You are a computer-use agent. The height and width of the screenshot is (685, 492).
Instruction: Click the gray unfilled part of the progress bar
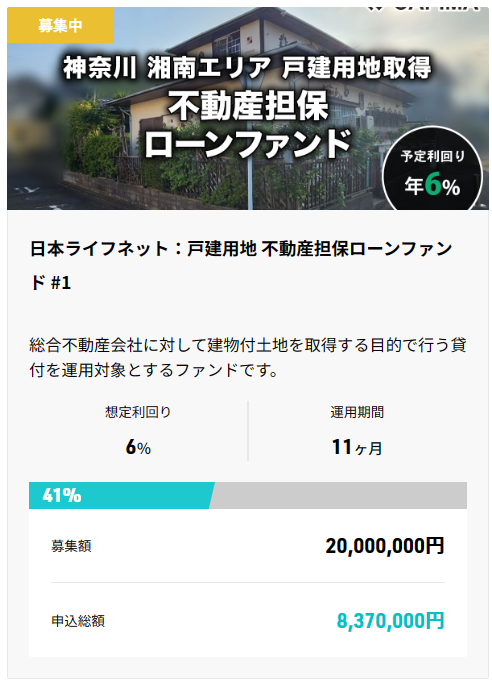click(x=339, y=495)
